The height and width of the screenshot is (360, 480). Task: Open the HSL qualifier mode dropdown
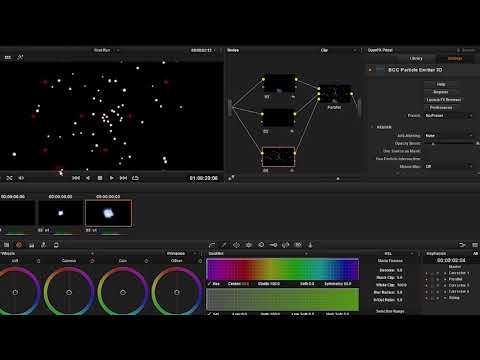click(x=398, y=253)
